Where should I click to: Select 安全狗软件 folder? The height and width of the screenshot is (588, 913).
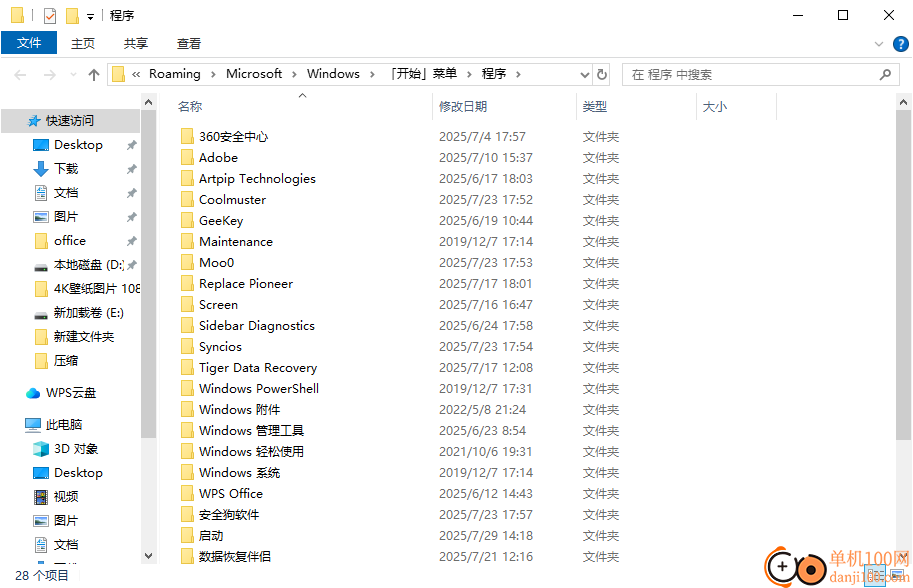[229, 515]
